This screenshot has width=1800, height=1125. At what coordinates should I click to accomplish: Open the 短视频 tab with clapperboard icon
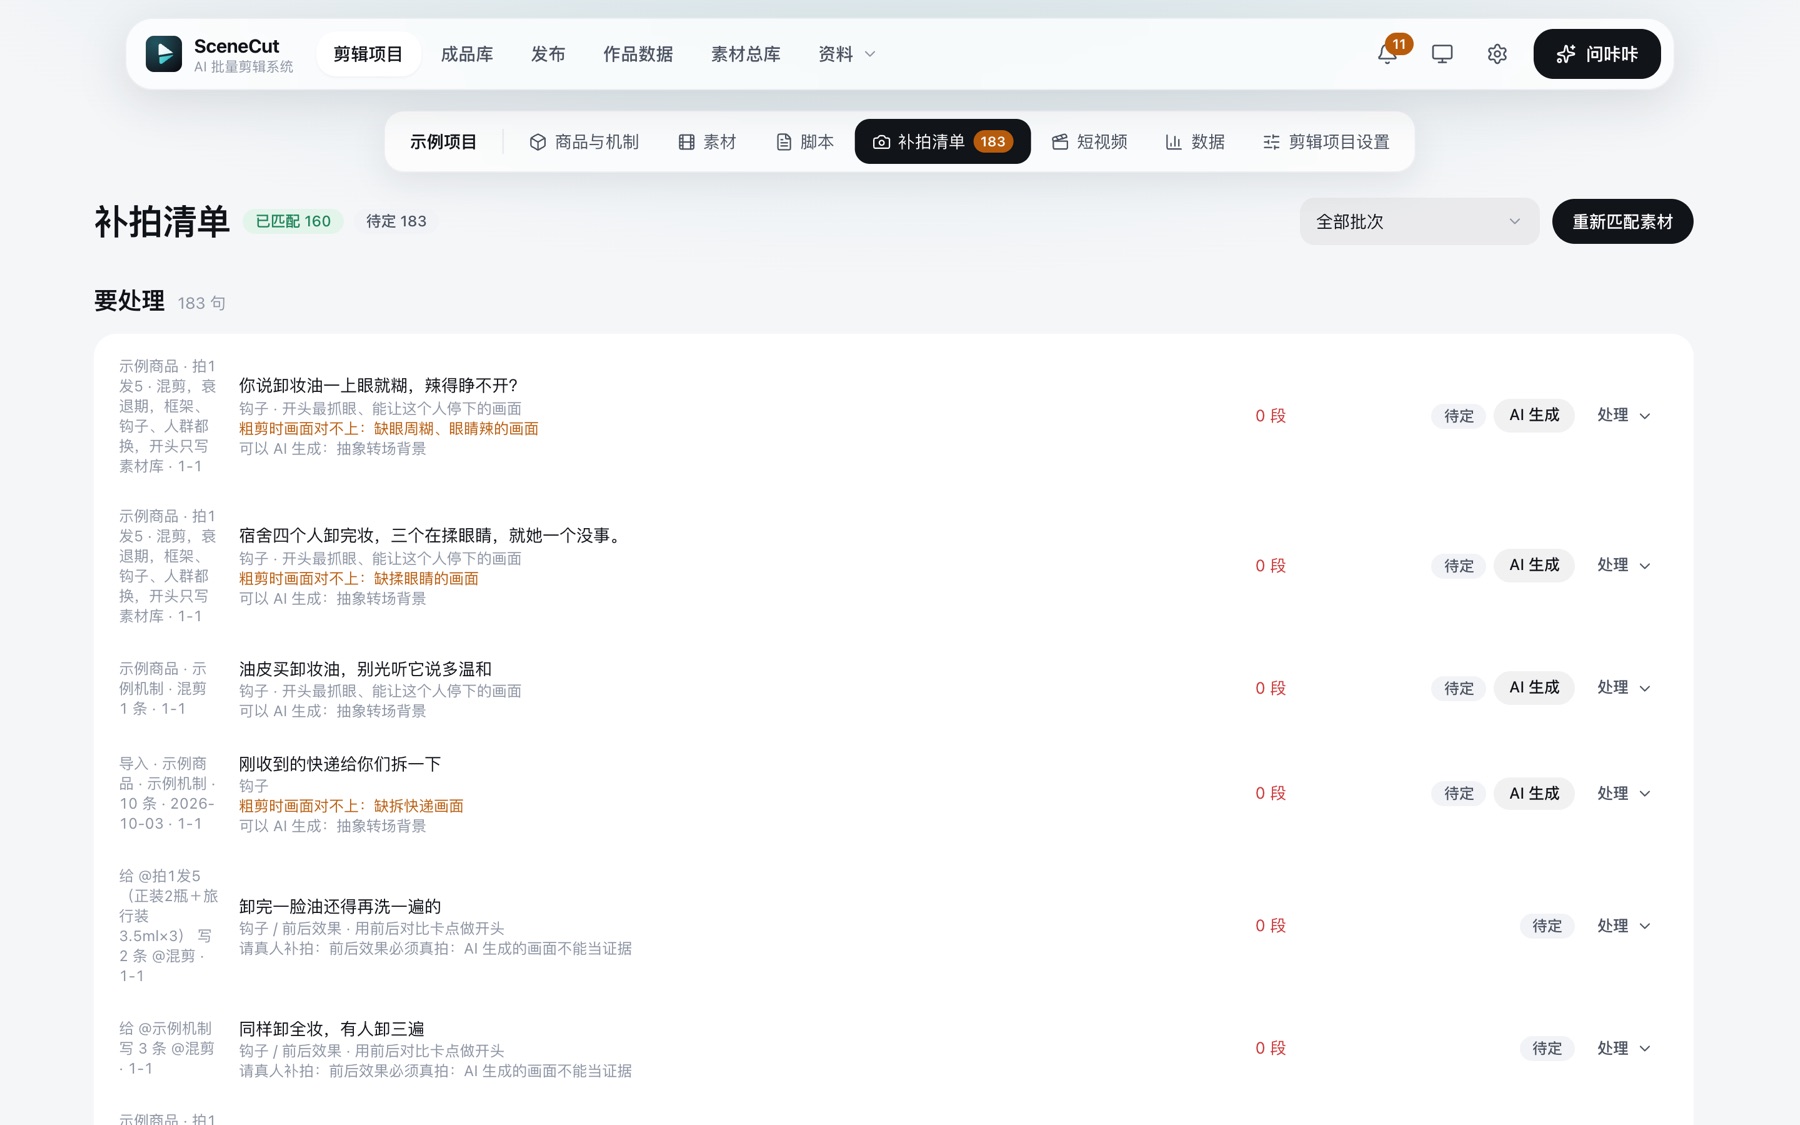[1090, 142]
